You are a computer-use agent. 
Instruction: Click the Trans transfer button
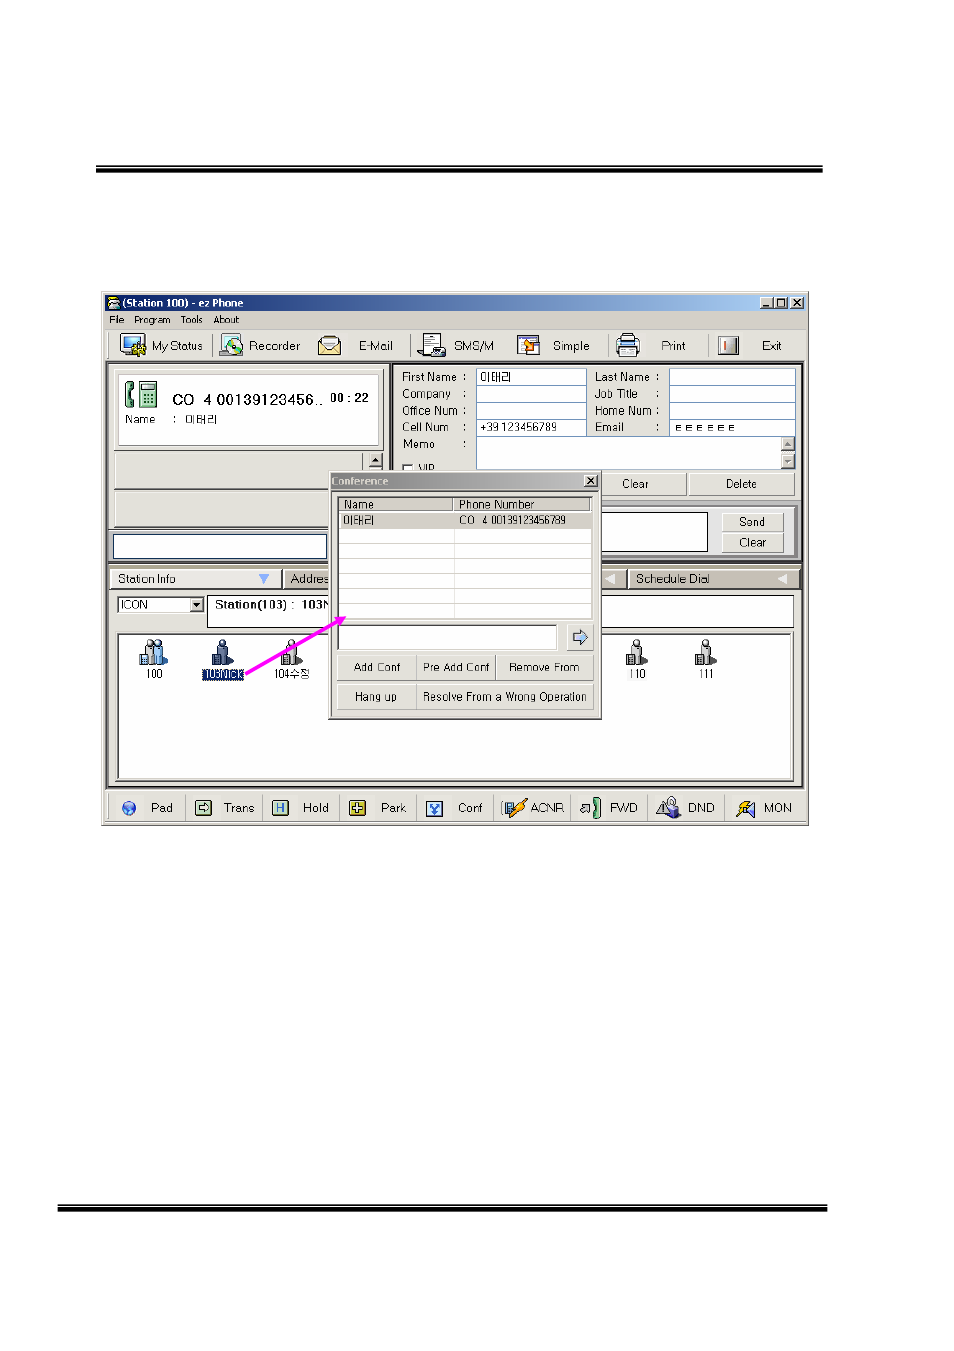(224, 808)
